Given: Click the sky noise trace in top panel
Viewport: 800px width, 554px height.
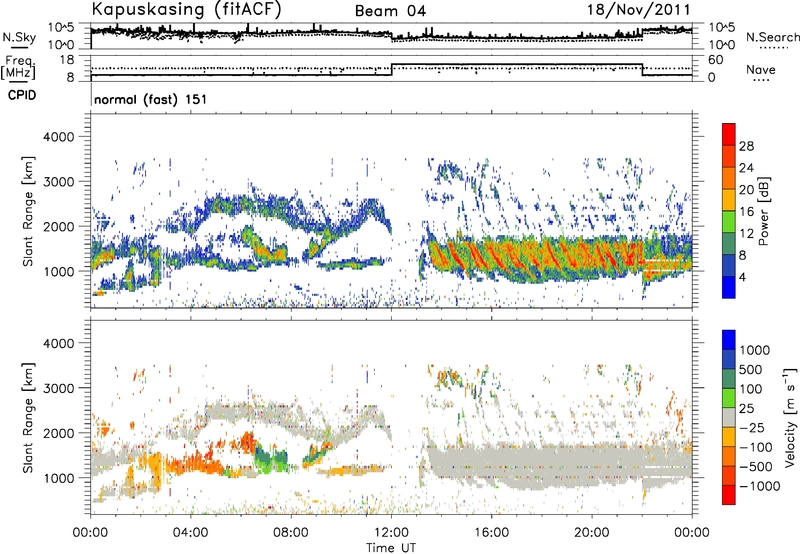Looking at the screenshot, I should [x=391, y=34].
